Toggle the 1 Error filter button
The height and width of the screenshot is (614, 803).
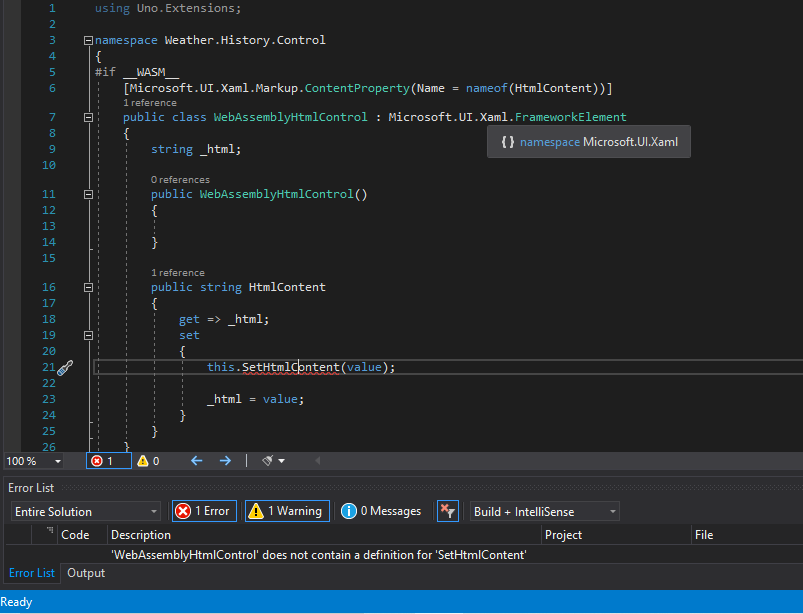204,511
